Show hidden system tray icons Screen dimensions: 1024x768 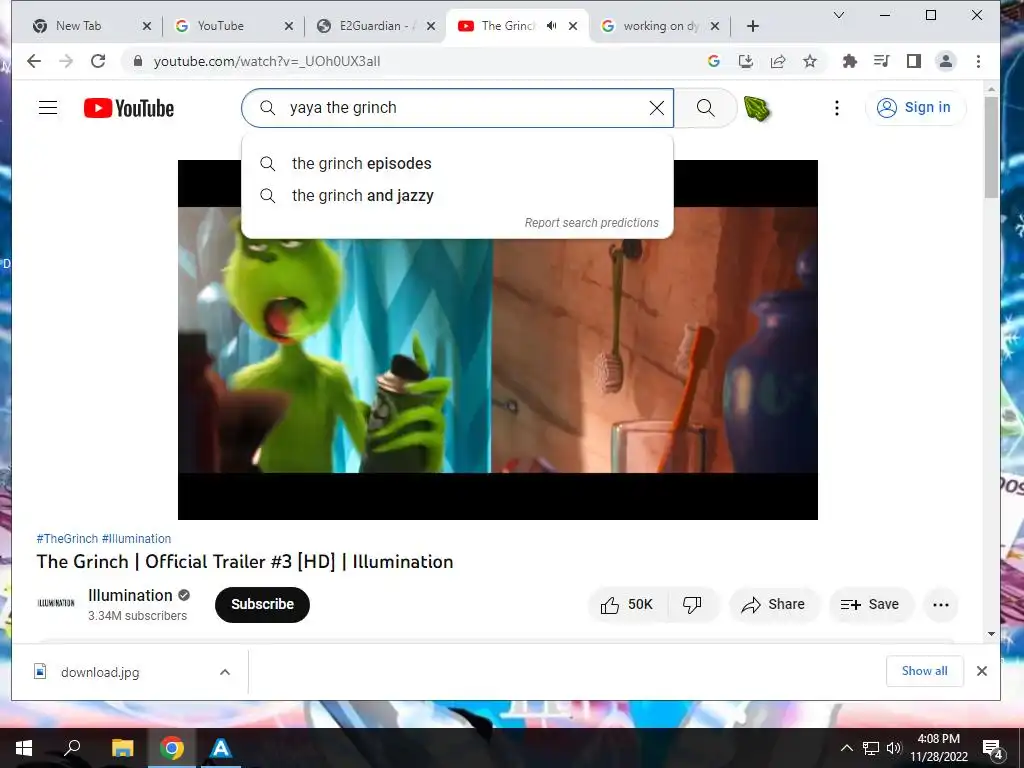coord(846,748)
